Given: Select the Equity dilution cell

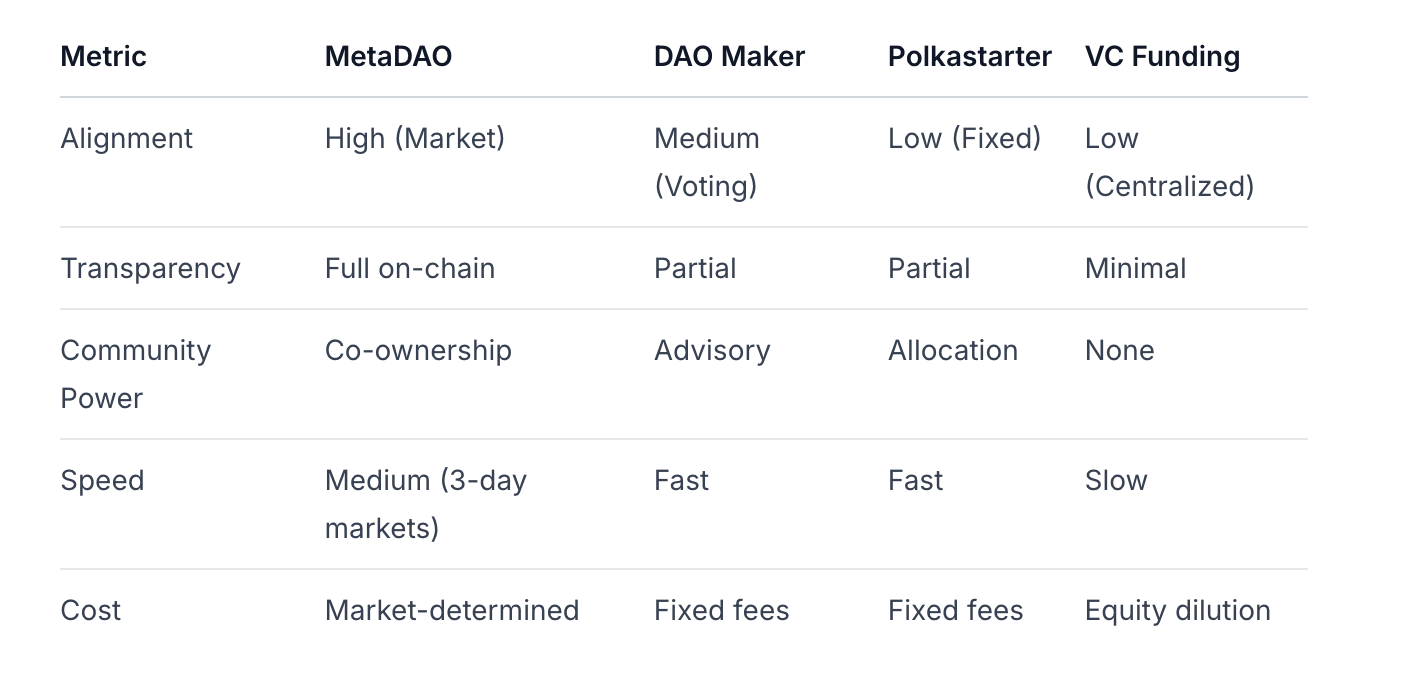Looking at the screenshot, I should point(1177,610).
